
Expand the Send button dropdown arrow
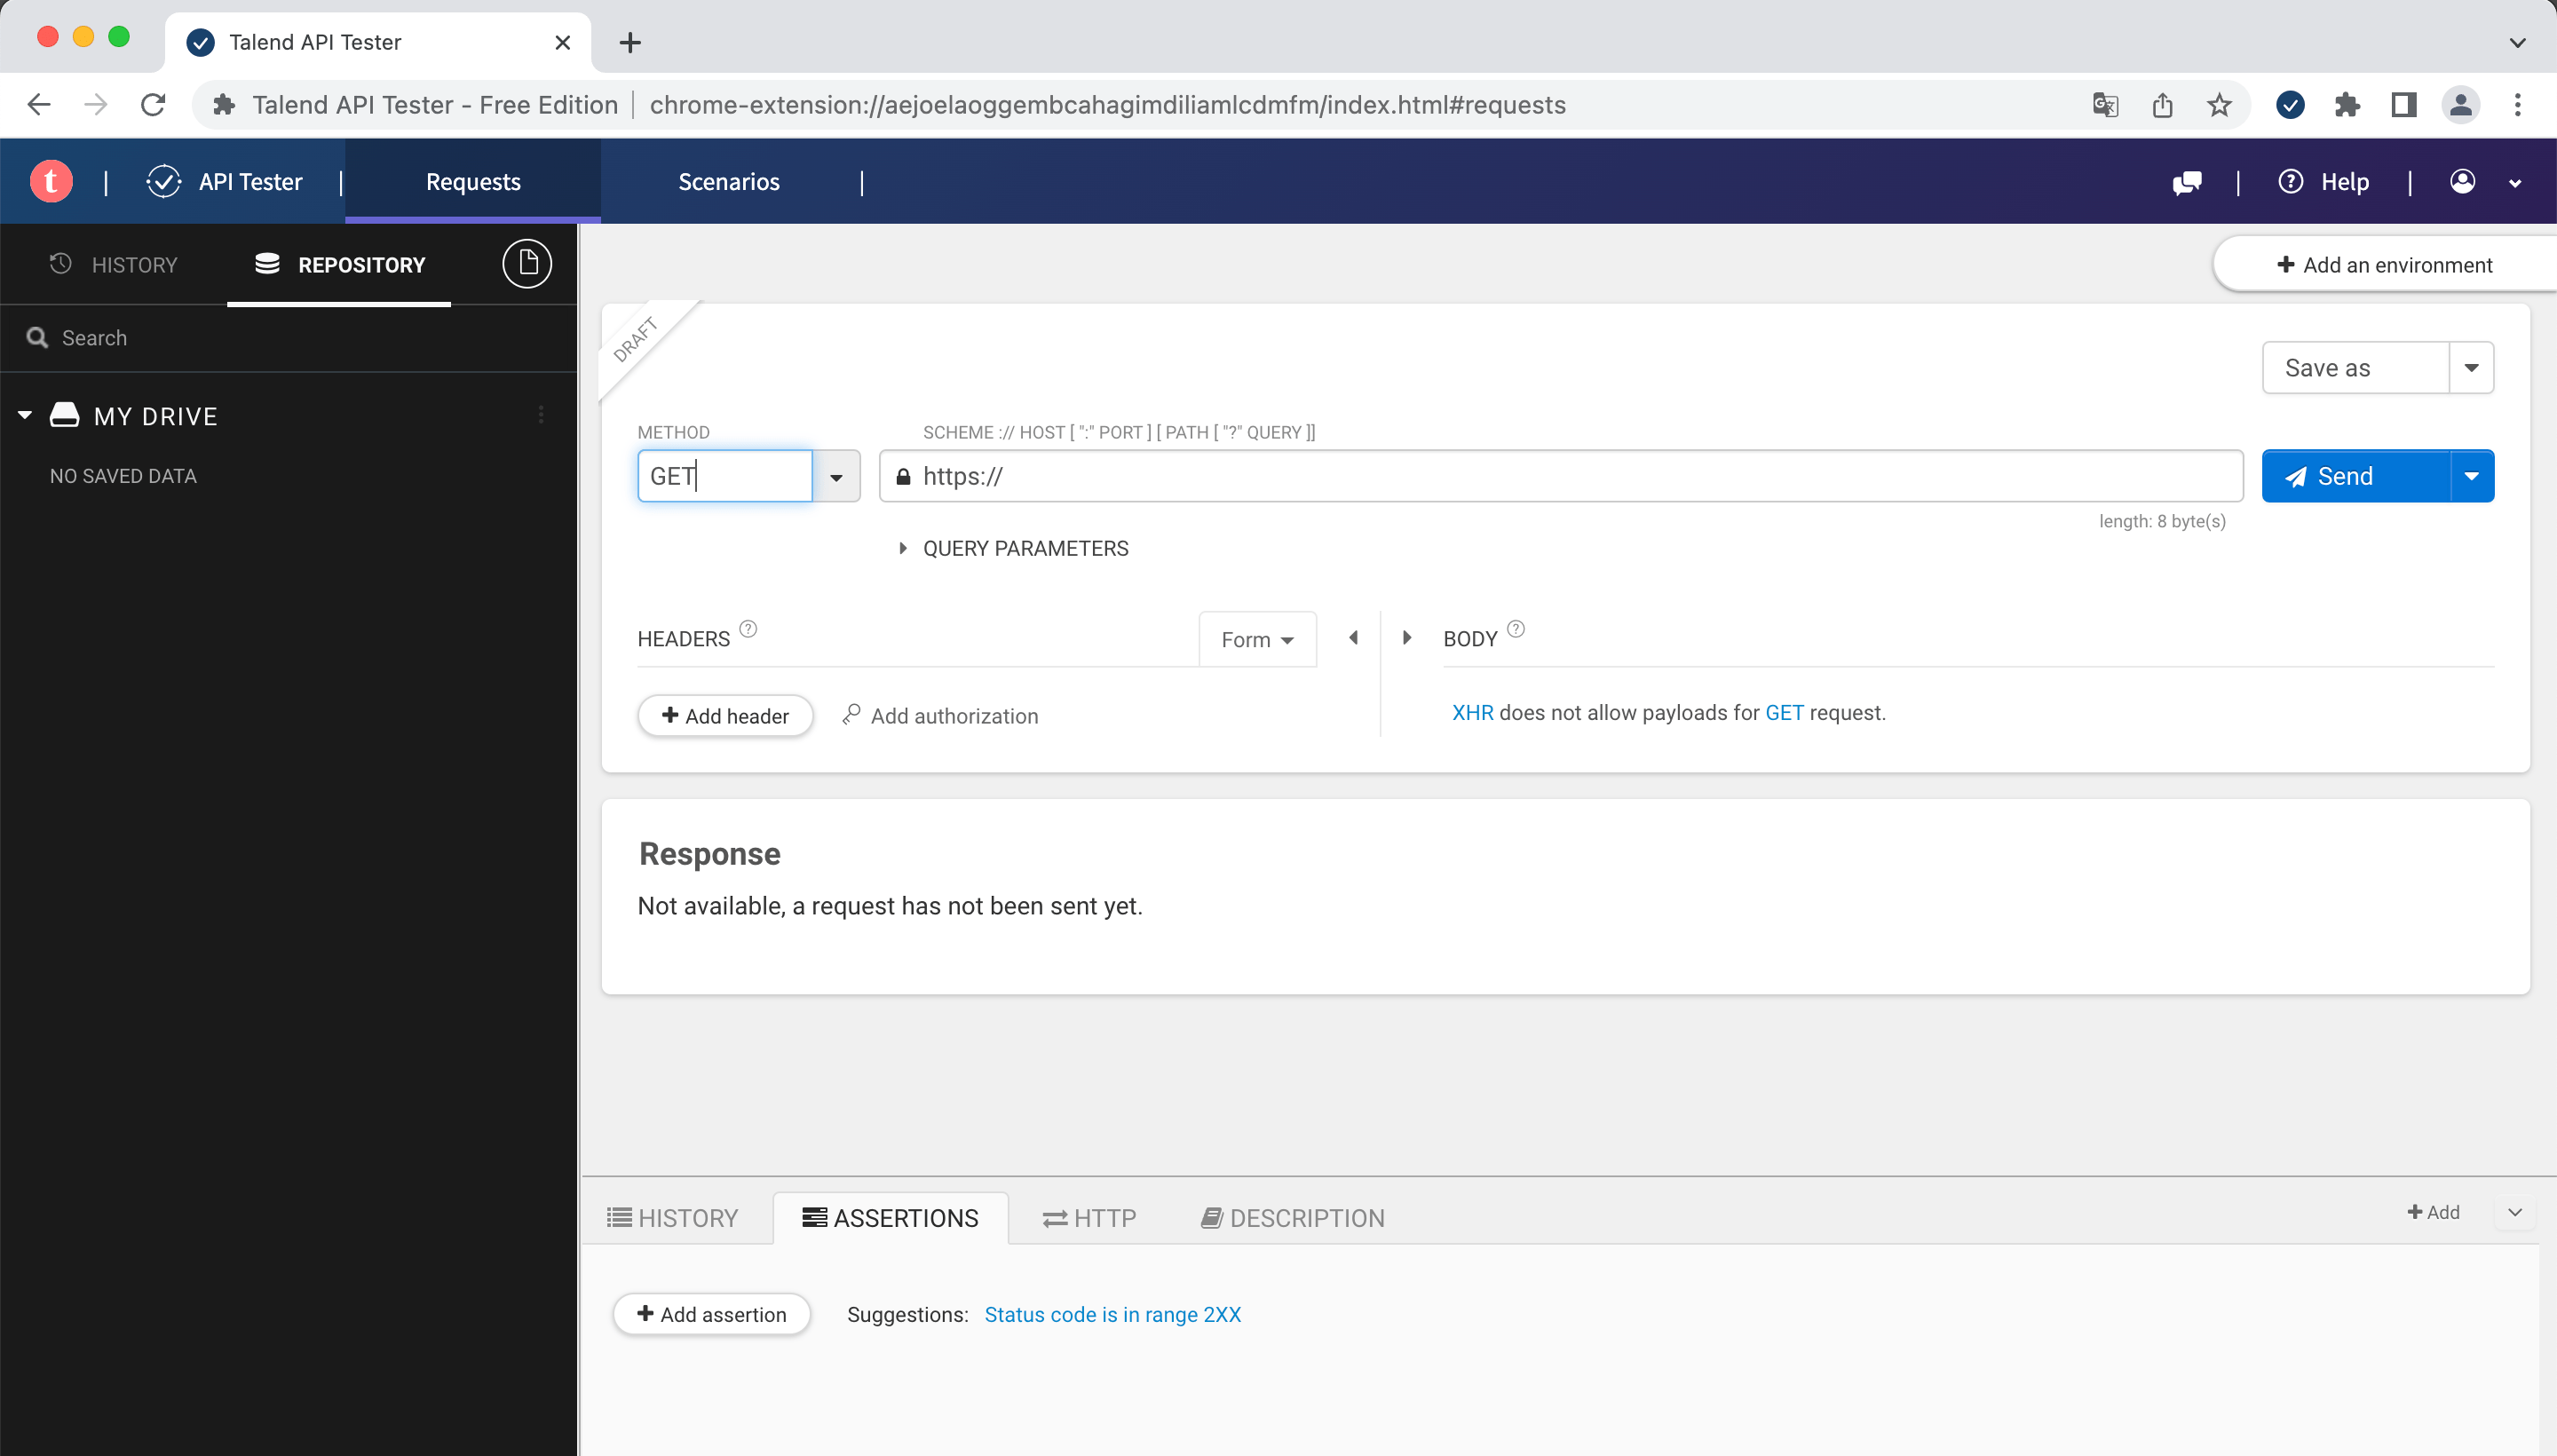coord(2473,476)
